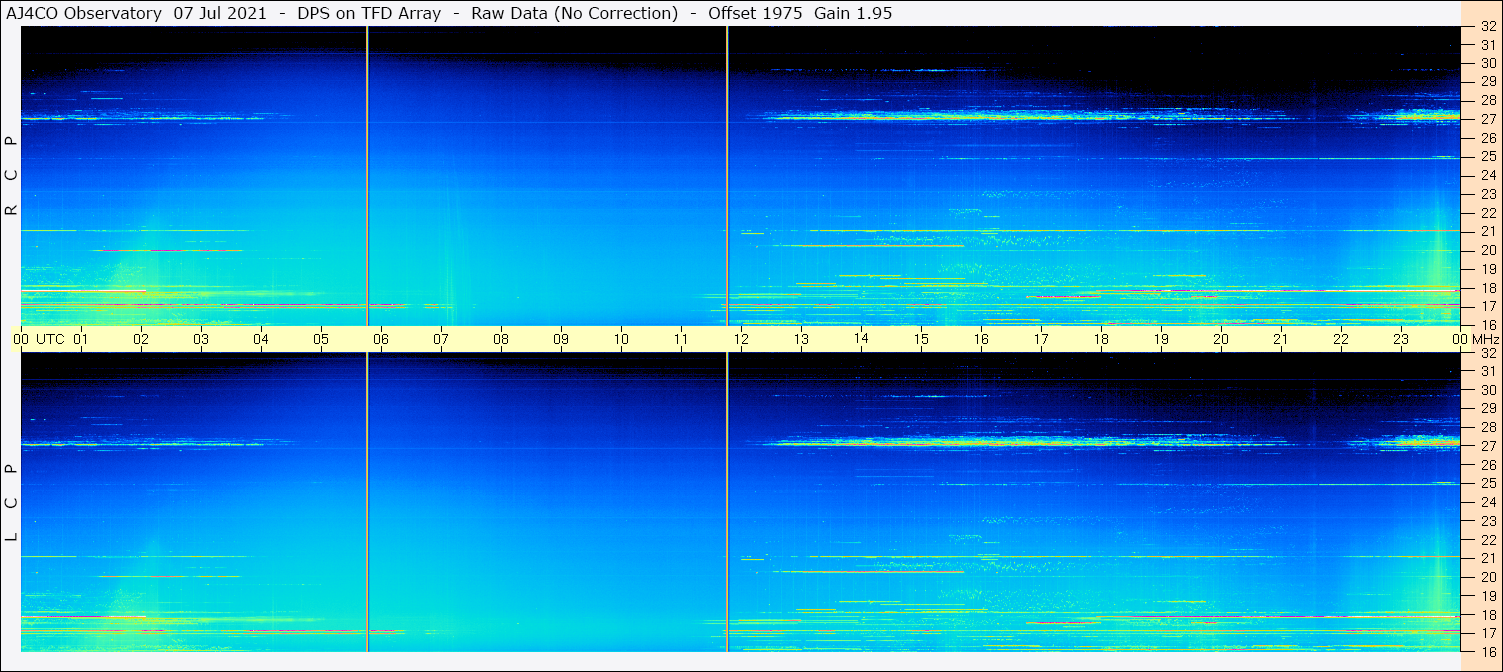
Task: Click the LCP panel's vertical axis label
Action: coord(11,503)
